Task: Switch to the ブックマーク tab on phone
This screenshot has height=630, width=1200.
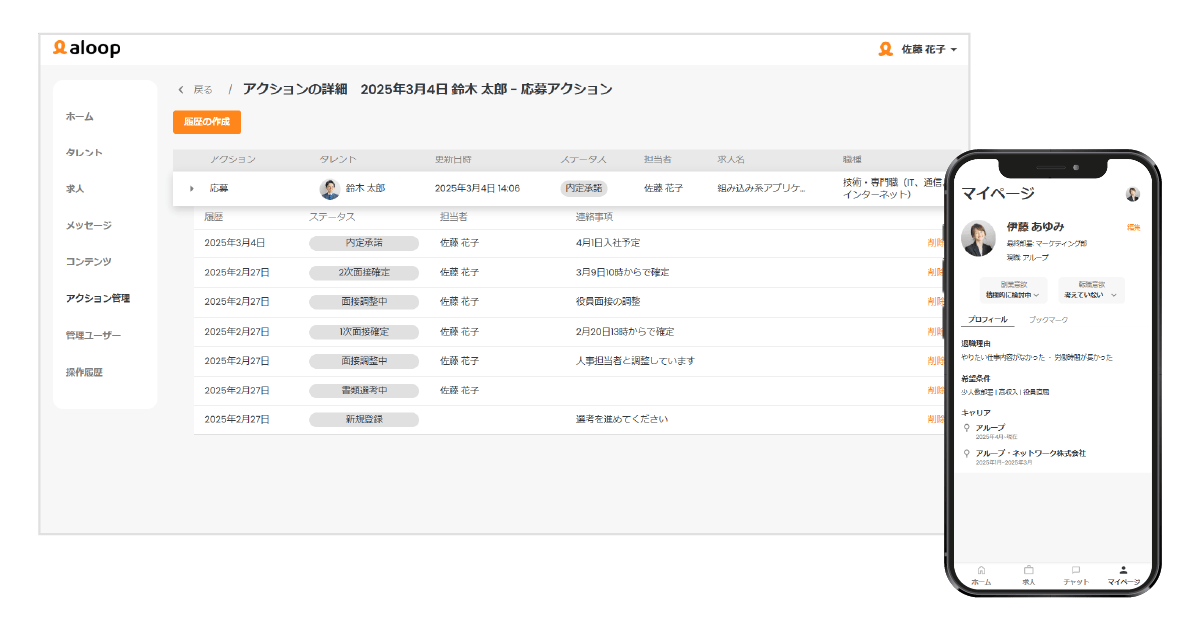Action: pyautogui.click(x=1048, y=320)
